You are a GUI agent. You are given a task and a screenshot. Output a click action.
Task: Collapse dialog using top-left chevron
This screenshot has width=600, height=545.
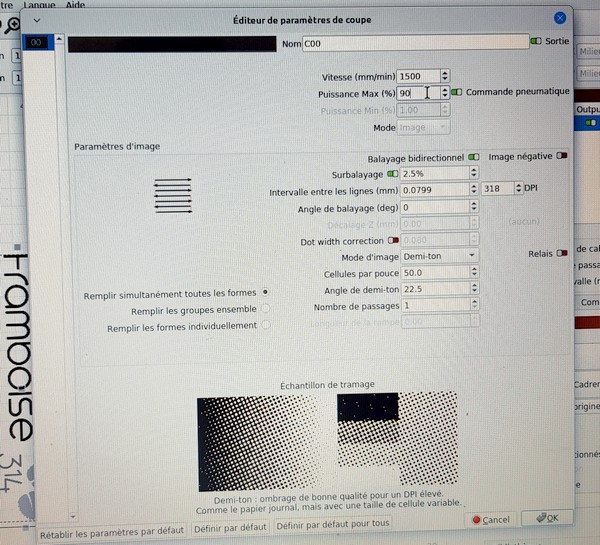(37, 20)
